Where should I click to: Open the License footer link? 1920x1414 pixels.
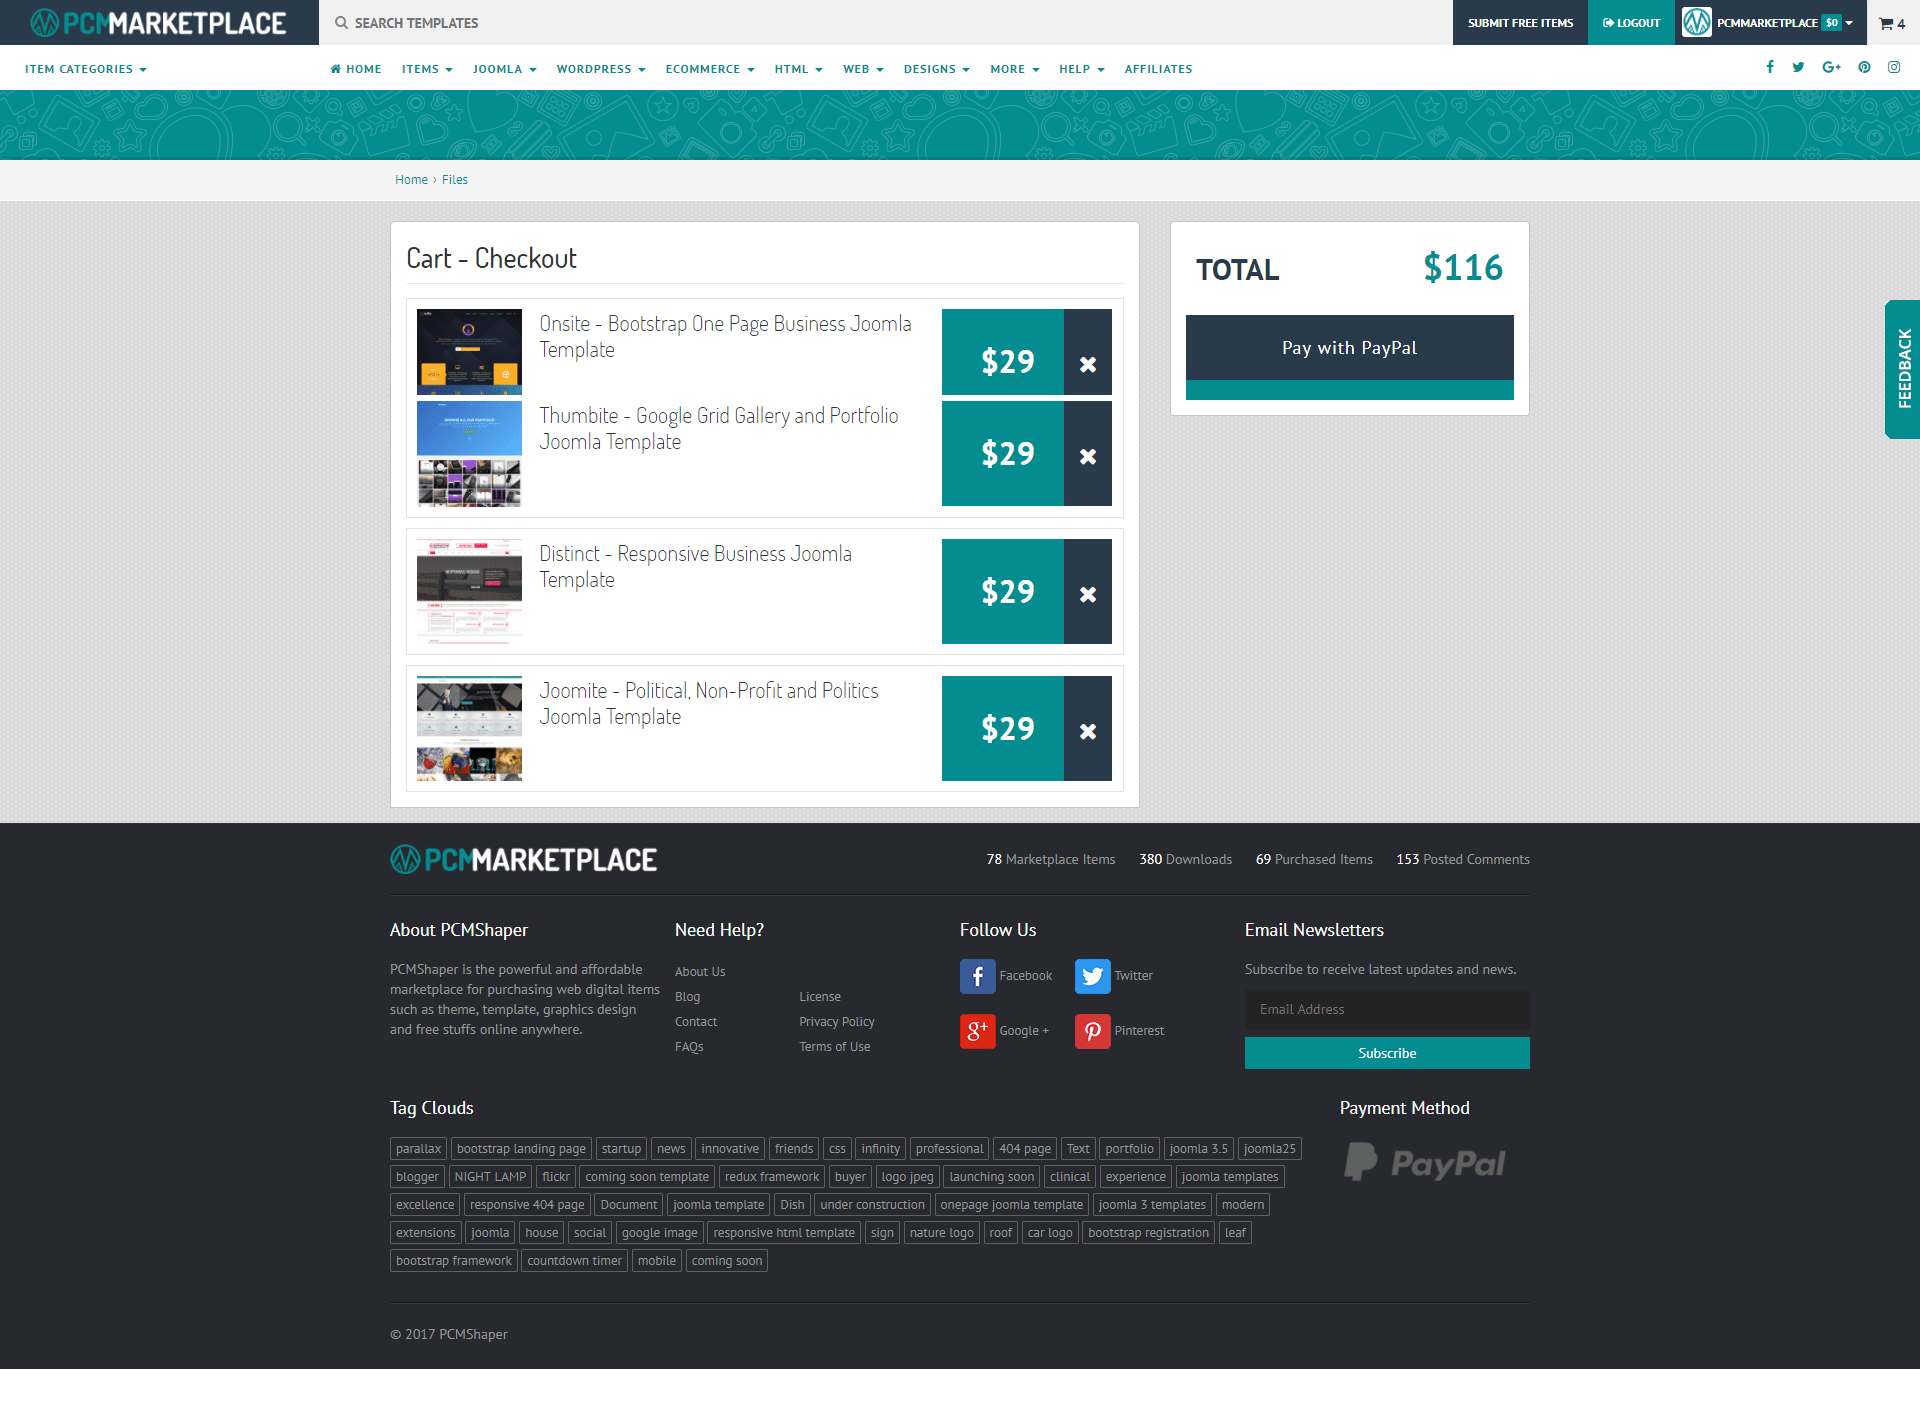click(x=820, y=997)
